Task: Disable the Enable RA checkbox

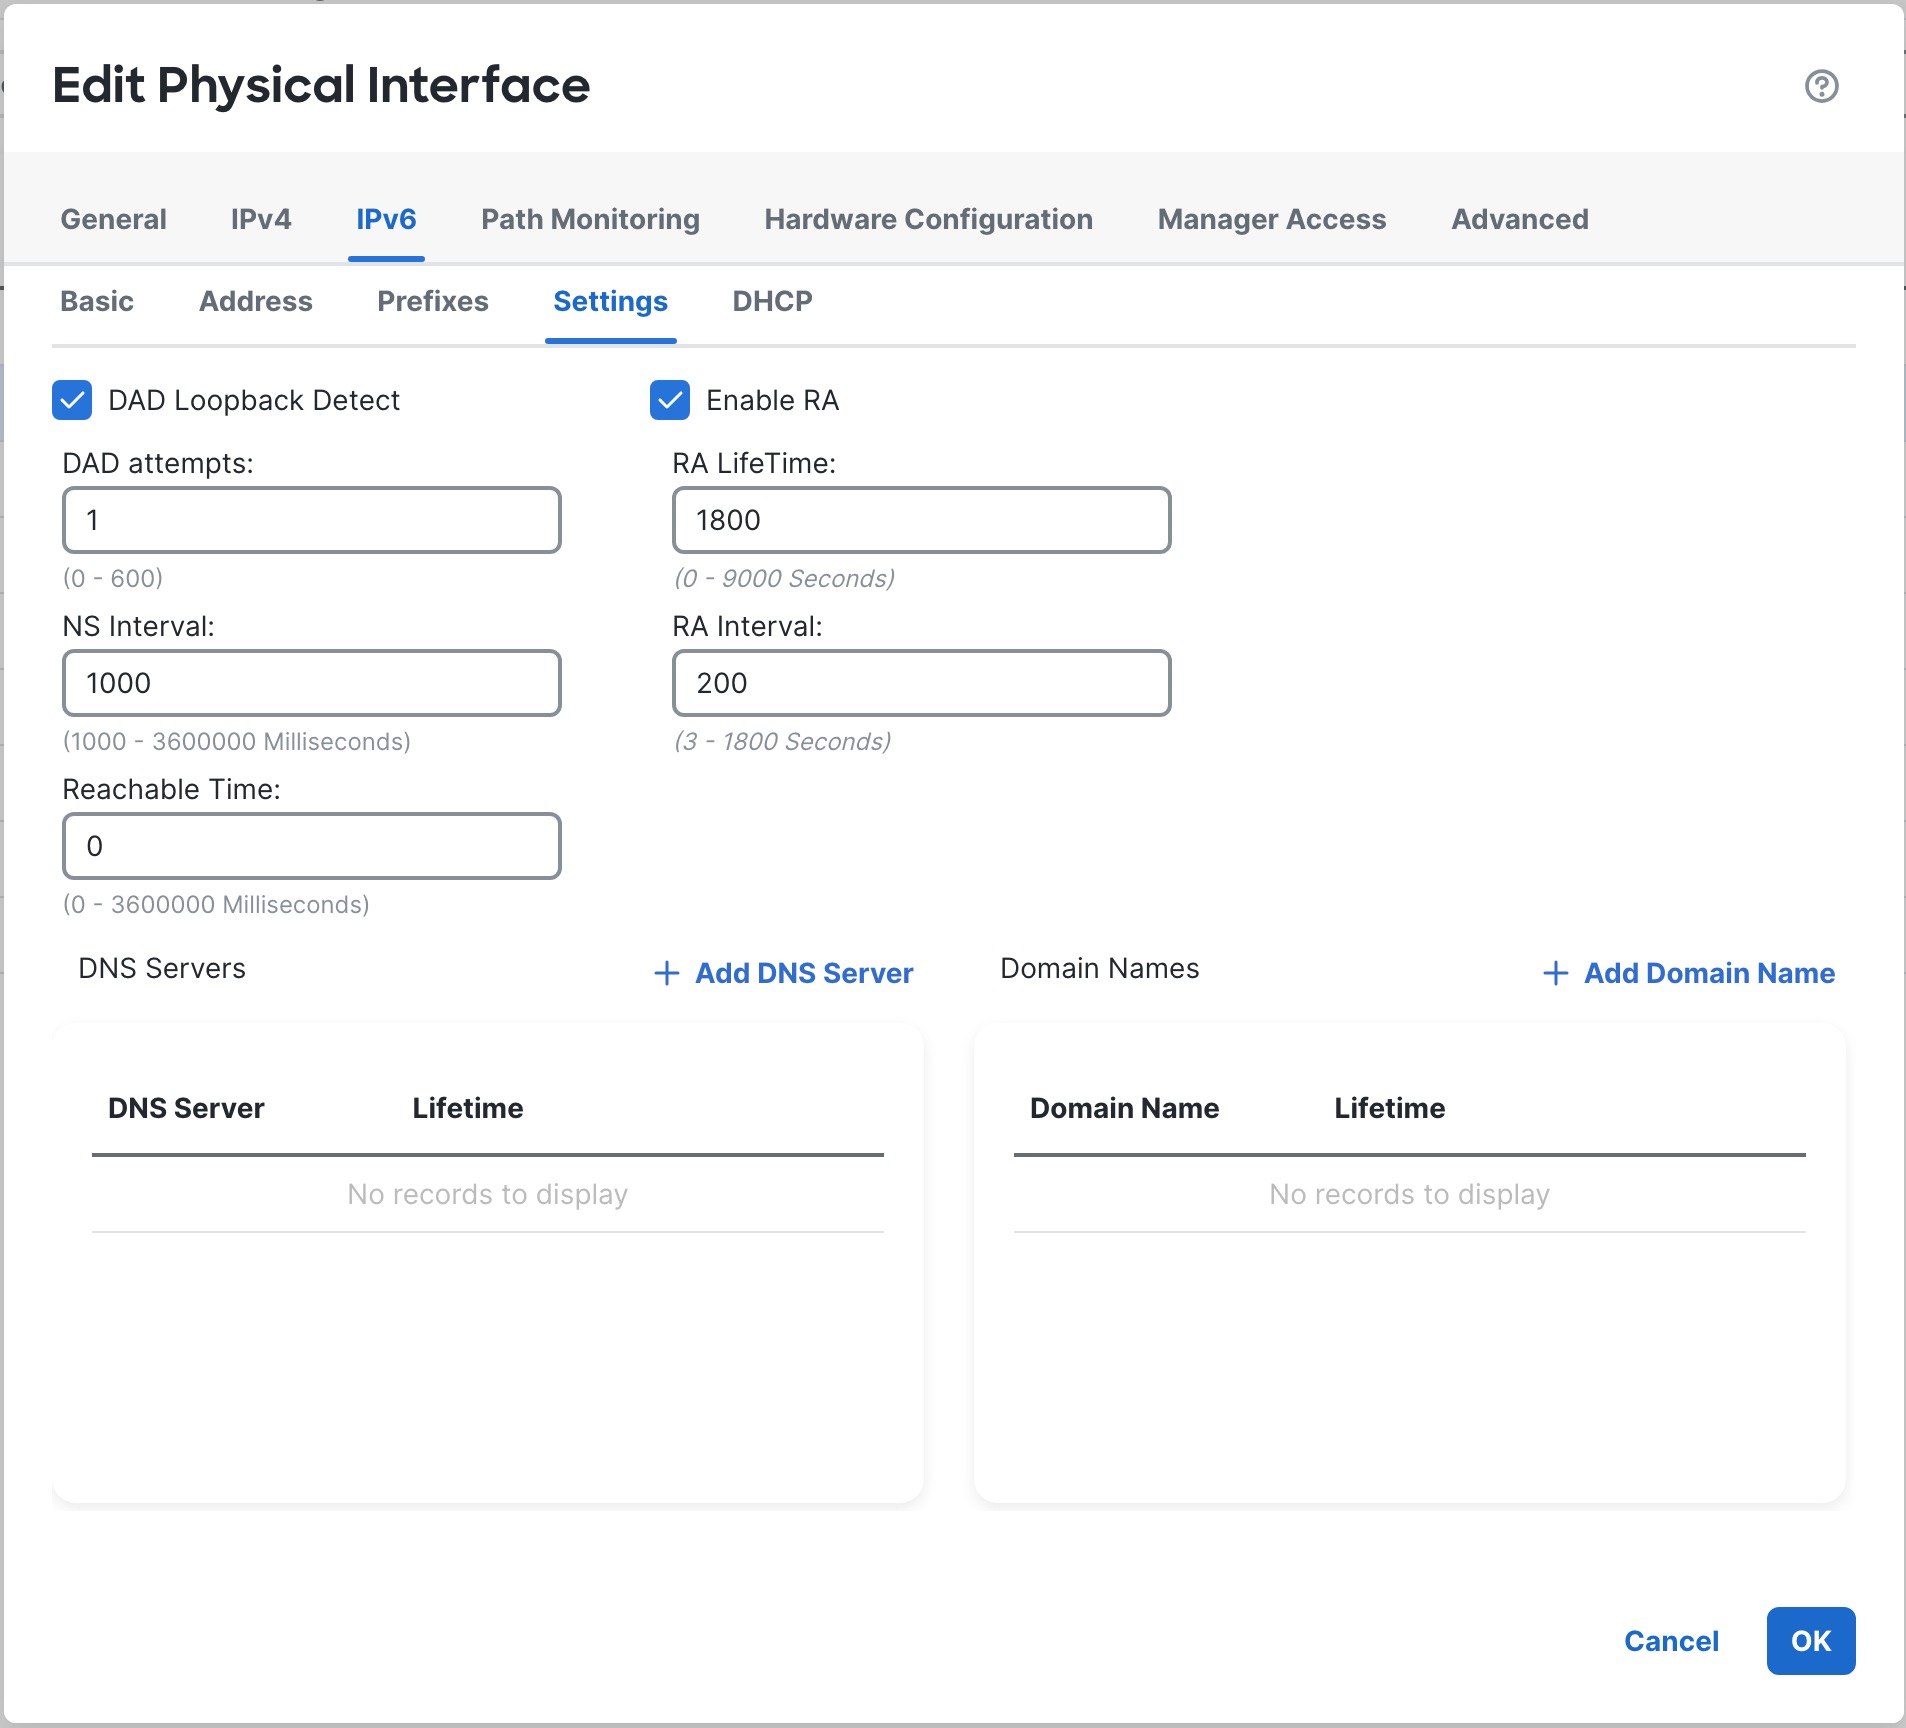Action: (x=670, y=401)
